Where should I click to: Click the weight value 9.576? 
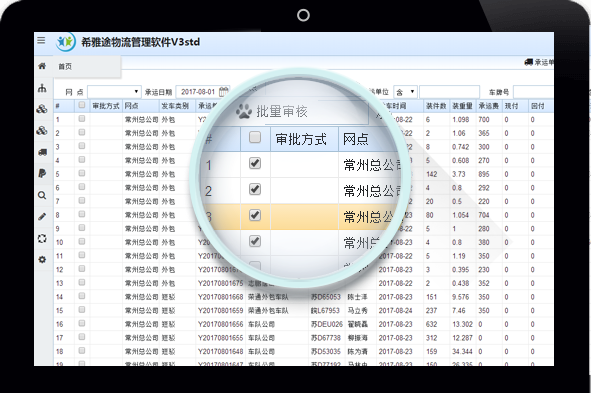pyautogui.click(x=461, y=297)
